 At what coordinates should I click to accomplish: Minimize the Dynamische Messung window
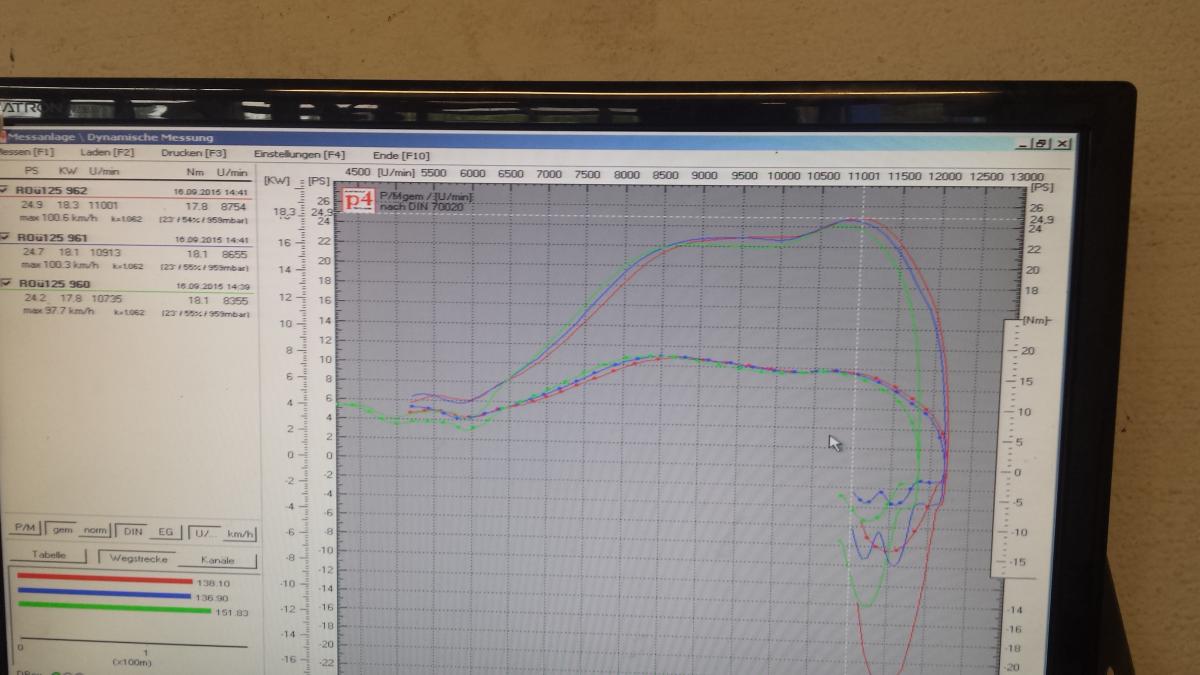pos(1022,144)
